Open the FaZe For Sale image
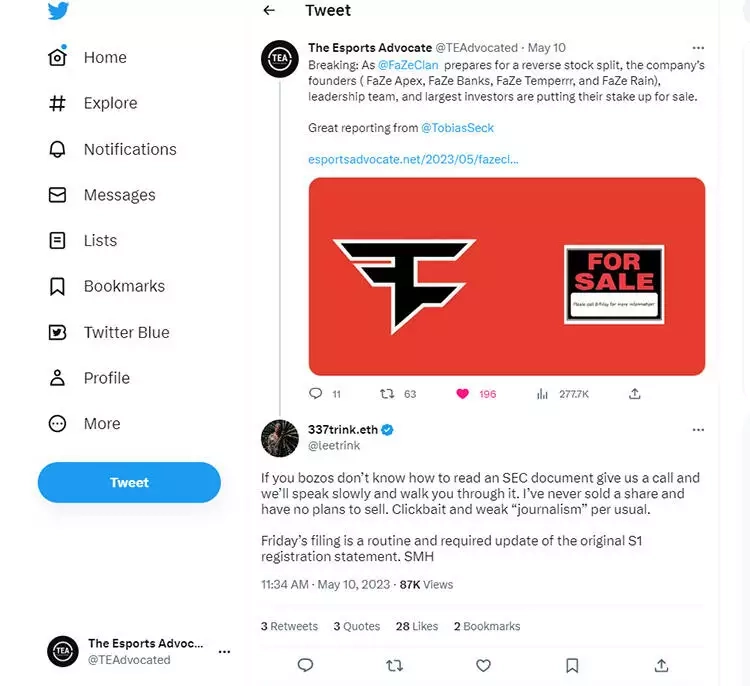 [x=506, y=277]
